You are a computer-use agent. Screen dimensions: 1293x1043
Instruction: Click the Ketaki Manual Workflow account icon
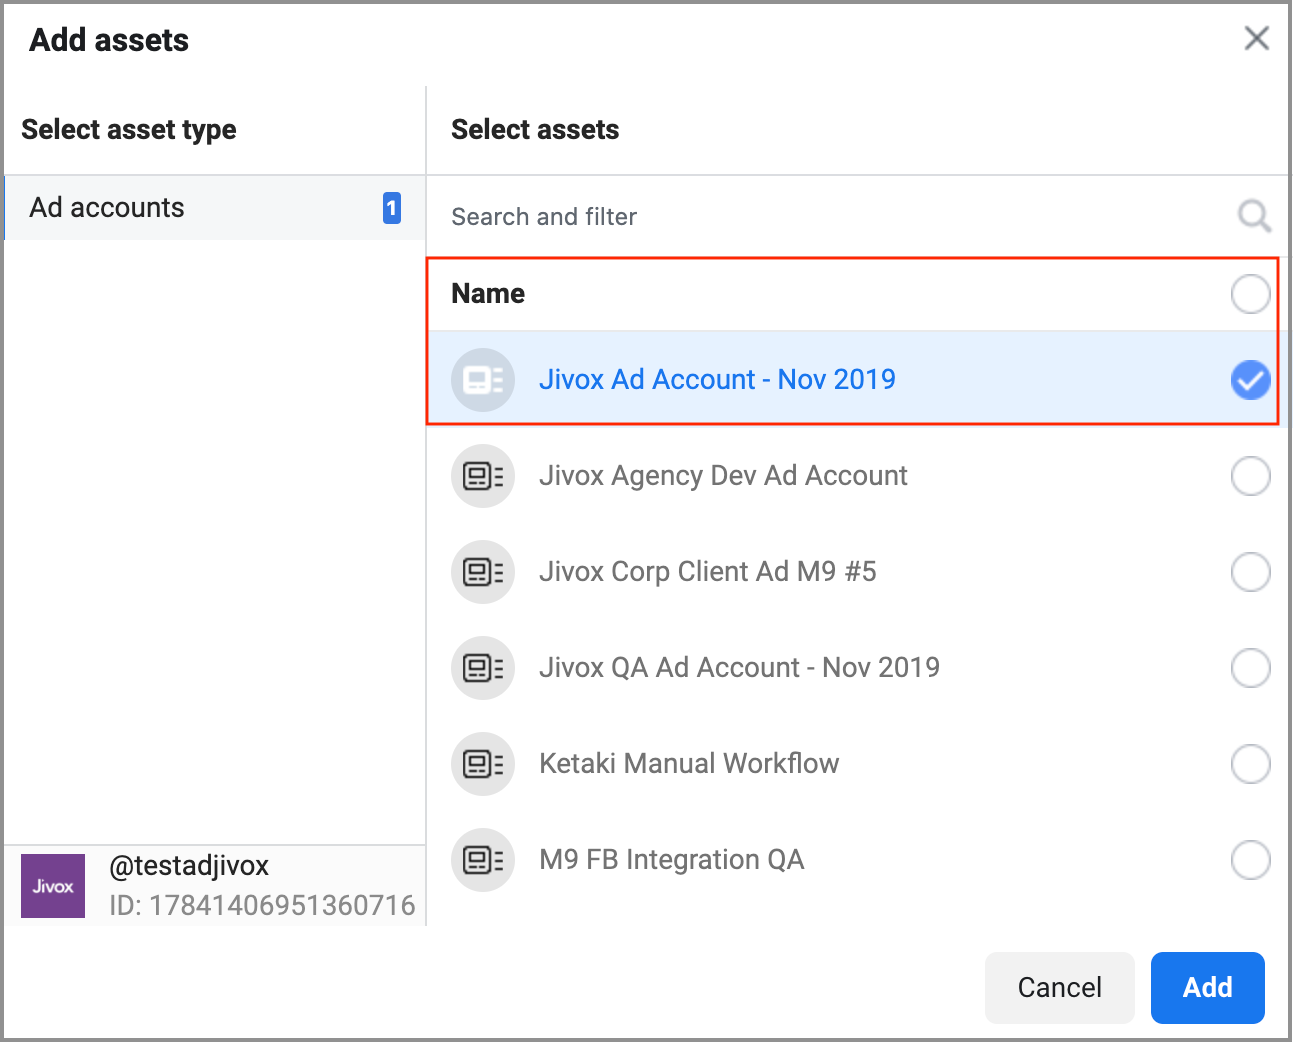pyautogui.click(x=483, y=764)
